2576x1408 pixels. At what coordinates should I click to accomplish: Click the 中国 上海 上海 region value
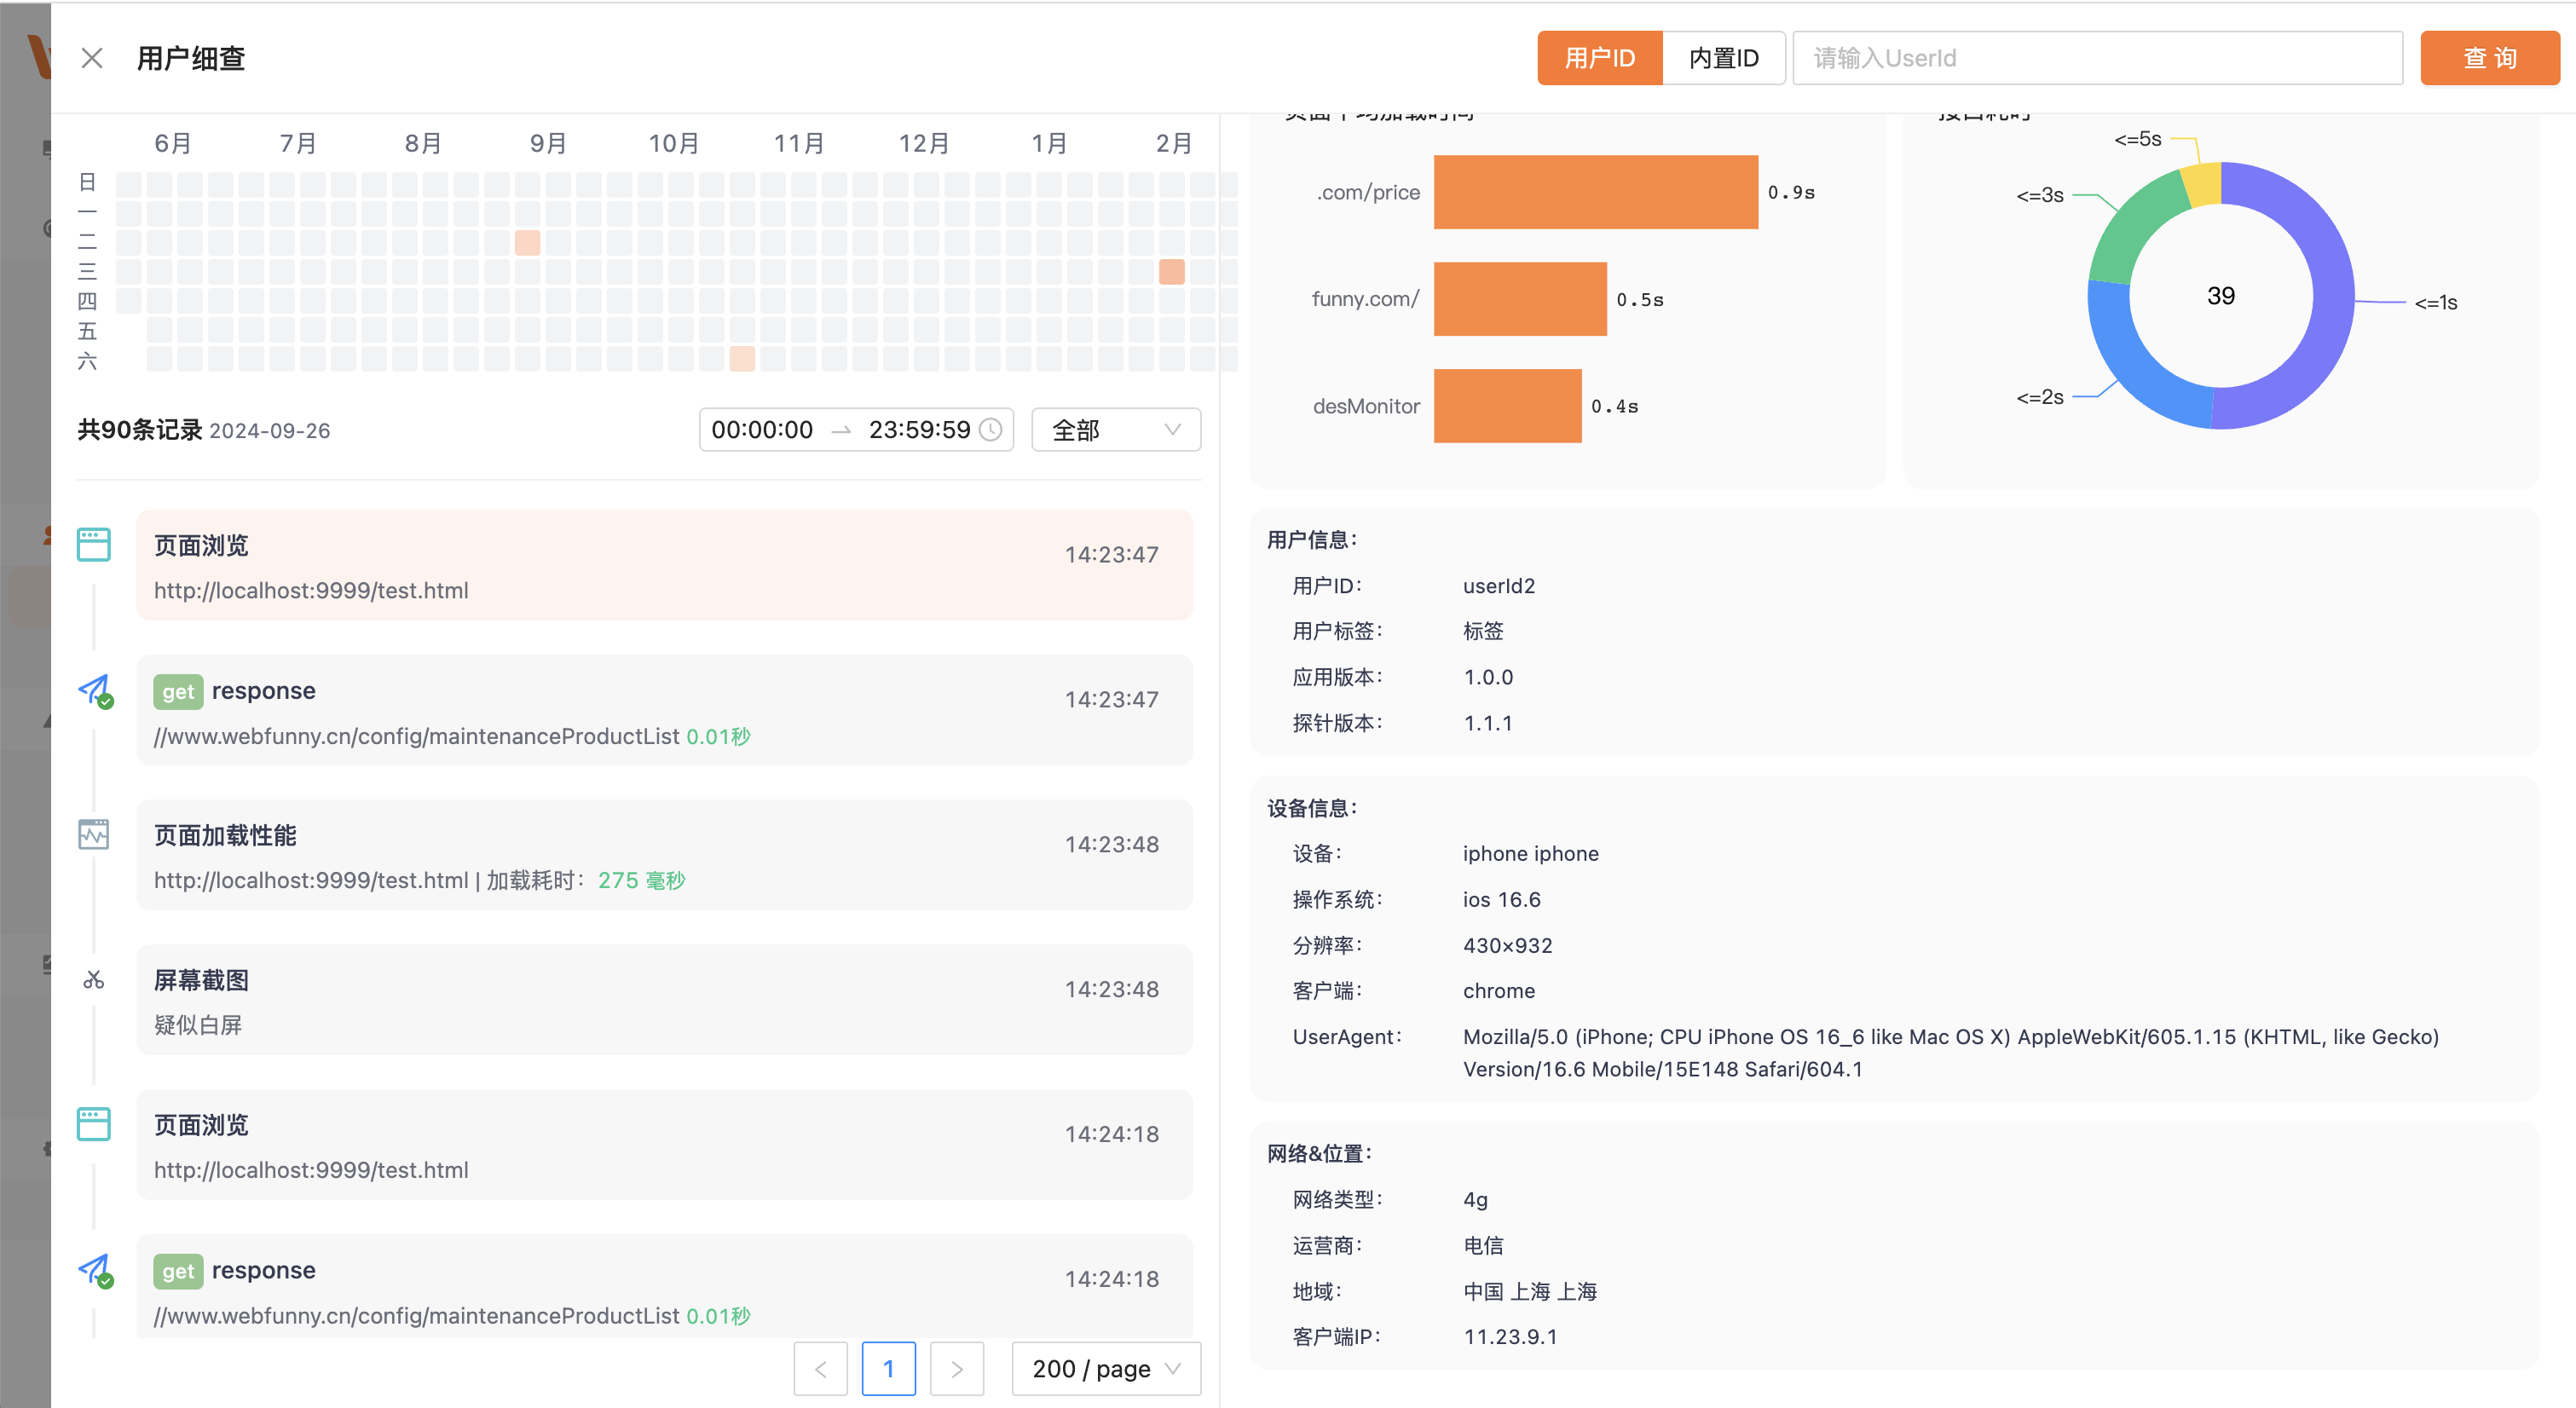[x=1530, y=1292]
